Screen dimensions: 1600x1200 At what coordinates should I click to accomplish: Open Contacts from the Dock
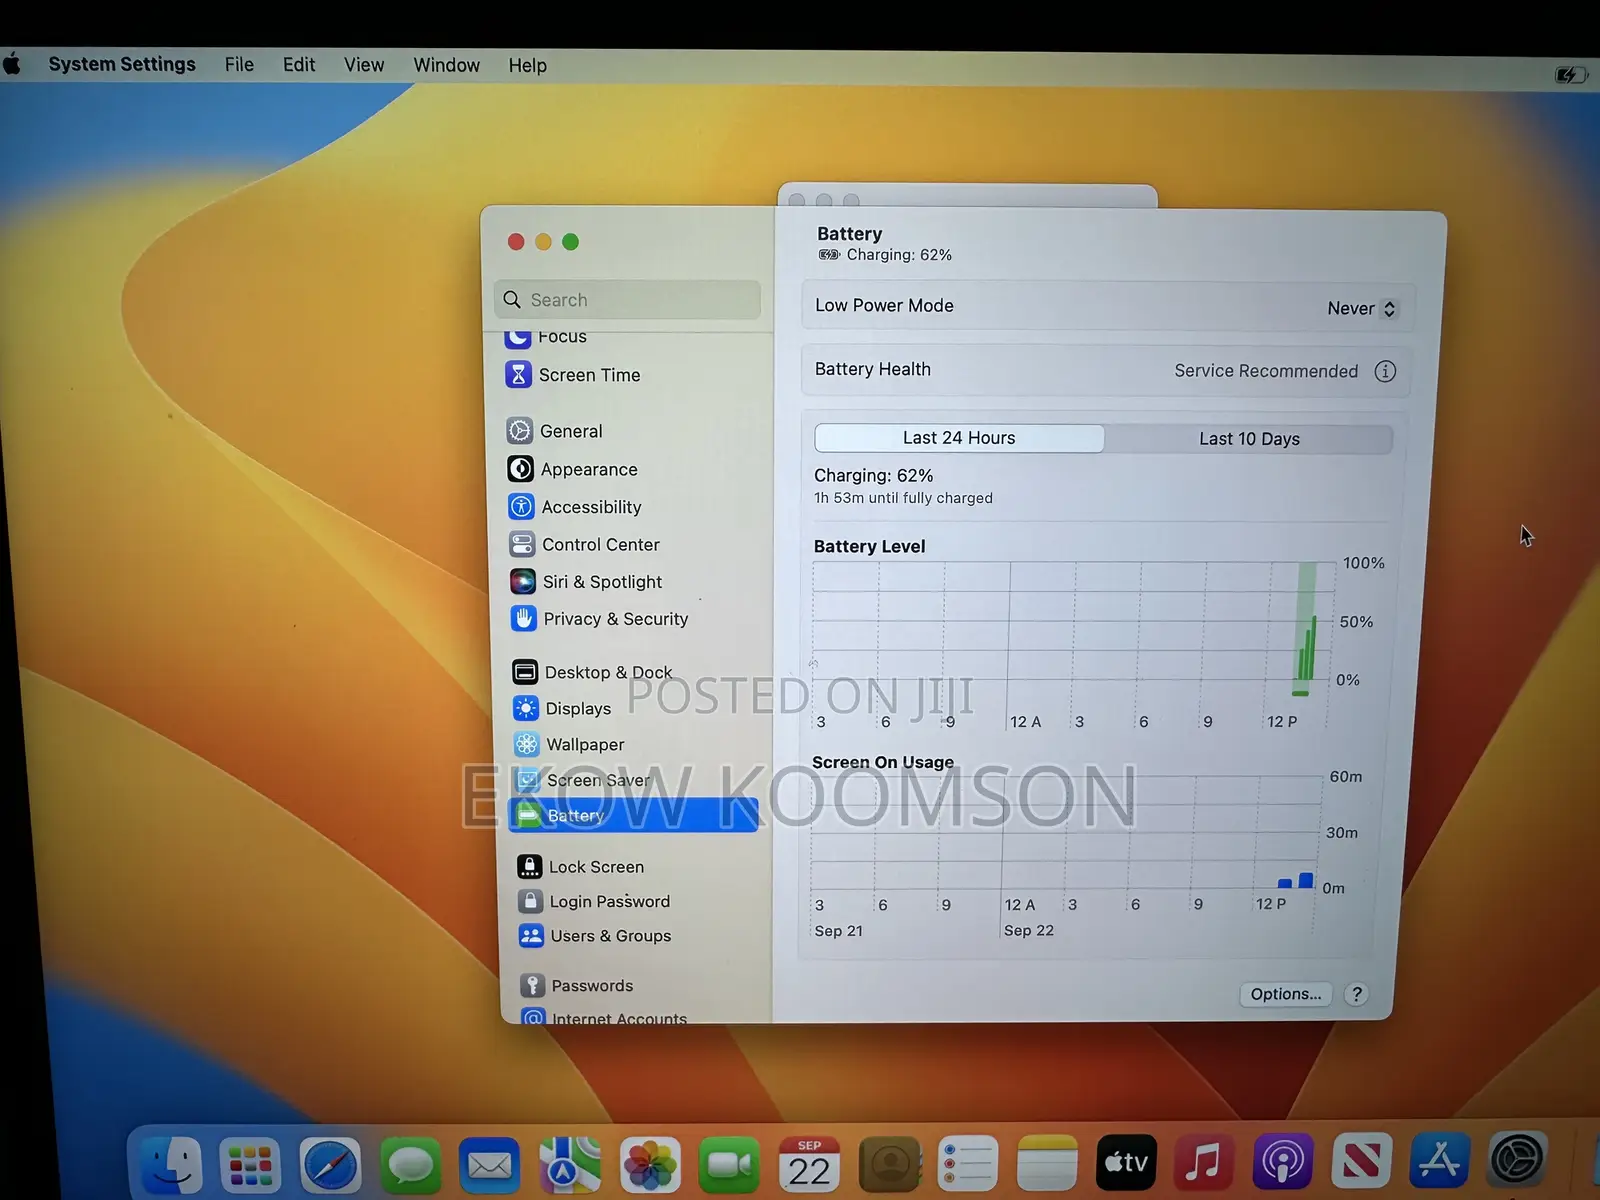point(890,1165)
